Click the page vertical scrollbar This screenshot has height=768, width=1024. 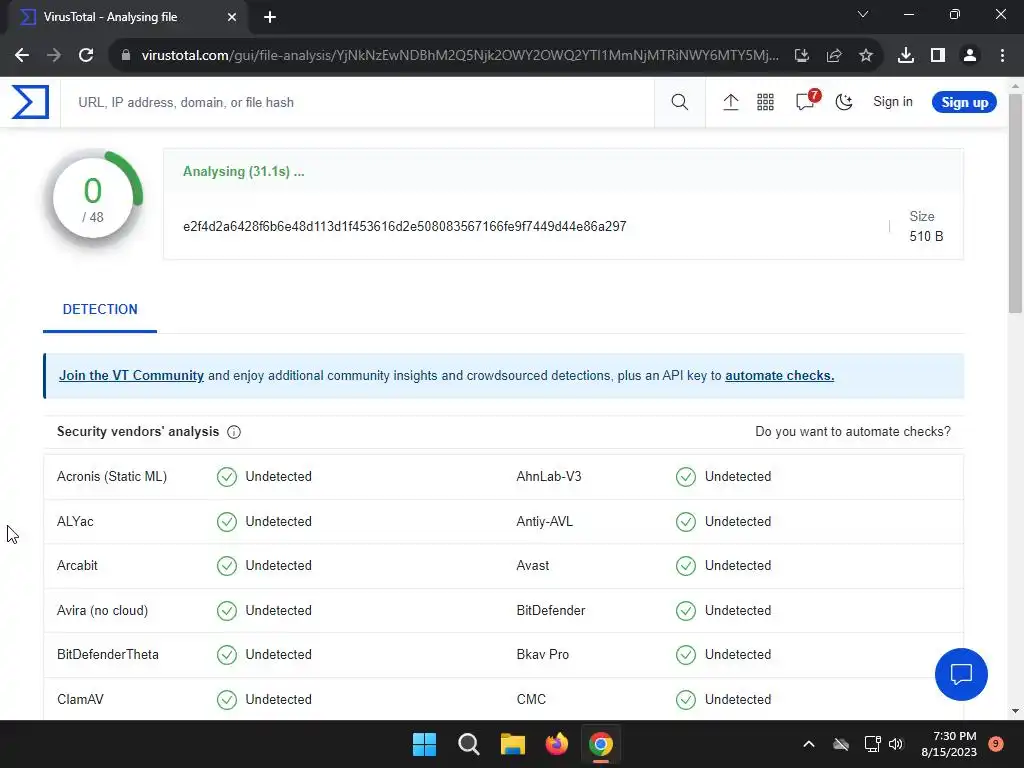coord(1015,202)
